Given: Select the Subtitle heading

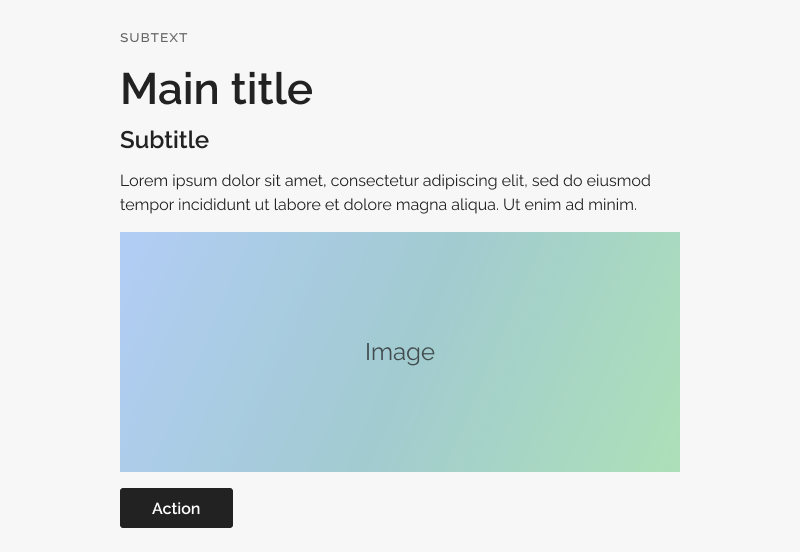Looking at the screenshot, I should pos(164,139).
